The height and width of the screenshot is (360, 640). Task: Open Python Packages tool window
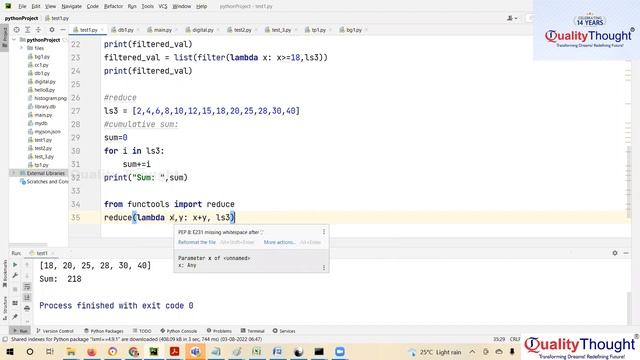(104, 331)
